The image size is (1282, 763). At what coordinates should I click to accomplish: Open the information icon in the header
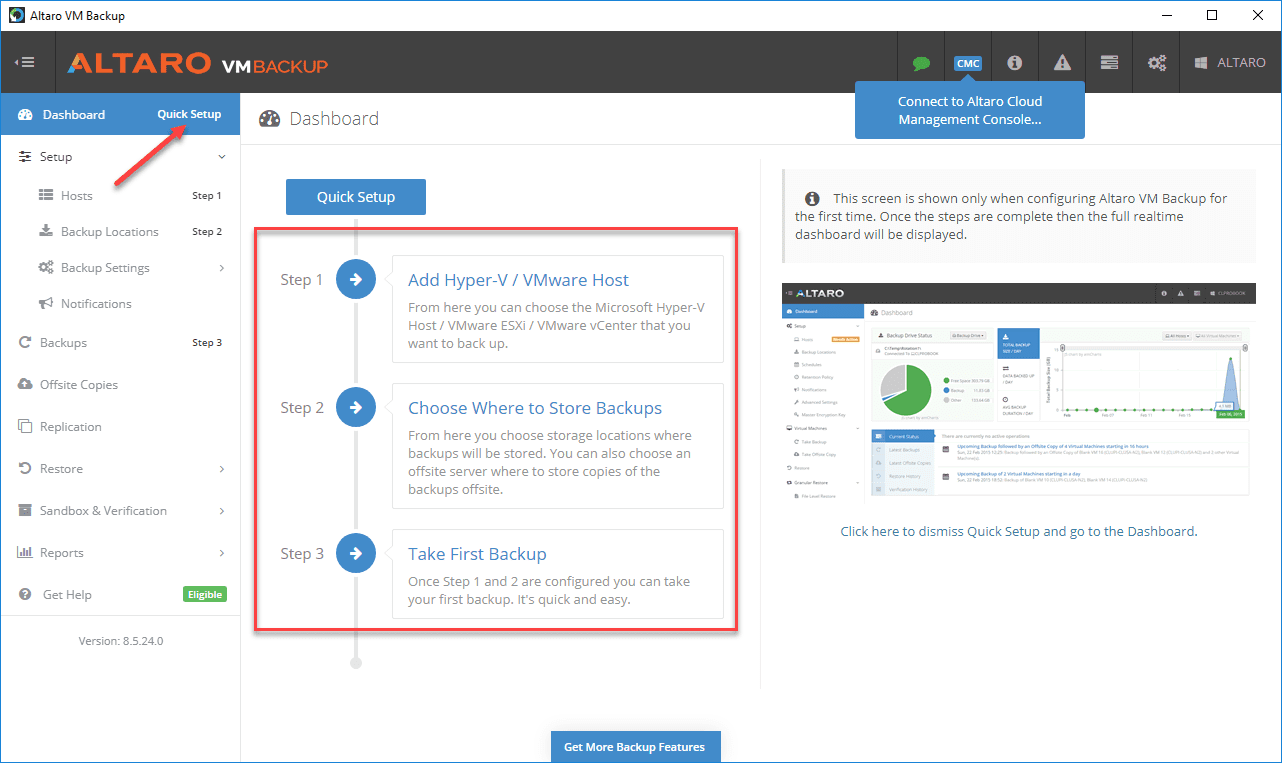[x=1014, y=63]
